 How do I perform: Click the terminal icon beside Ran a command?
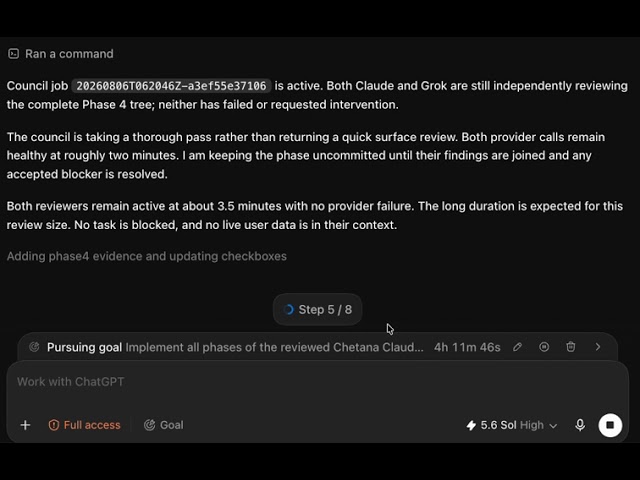pyautogui.click(x=13, y=54)
